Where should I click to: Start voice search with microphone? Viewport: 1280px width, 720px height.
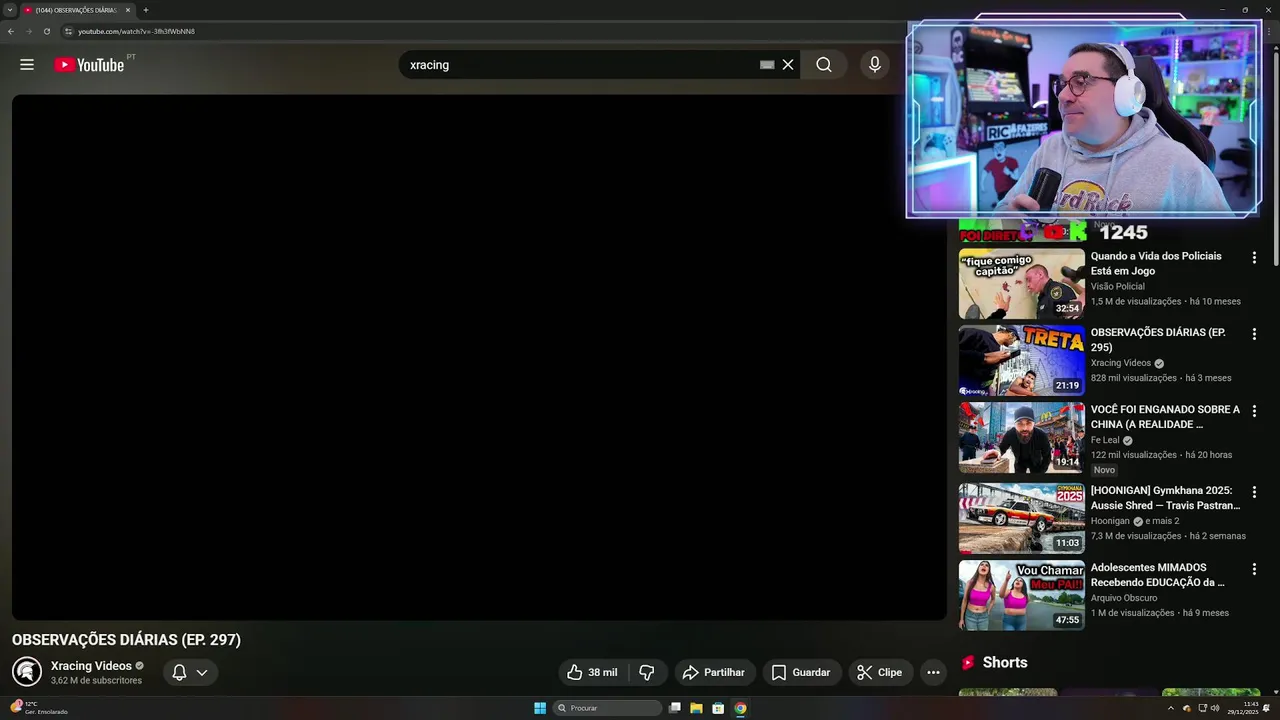click(875, 65)
